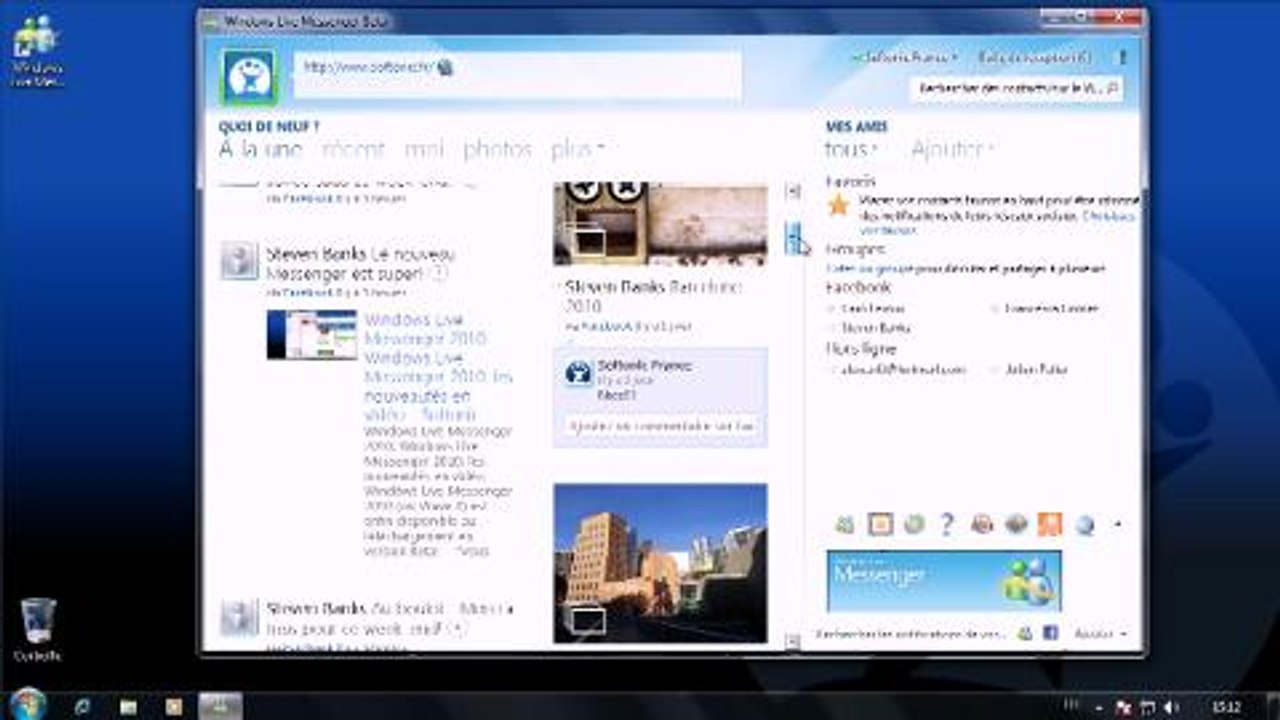Viewport: 1280px width, 720px height.
Task: Click the feed scrollbar up arrow
Action: point(793,191)
